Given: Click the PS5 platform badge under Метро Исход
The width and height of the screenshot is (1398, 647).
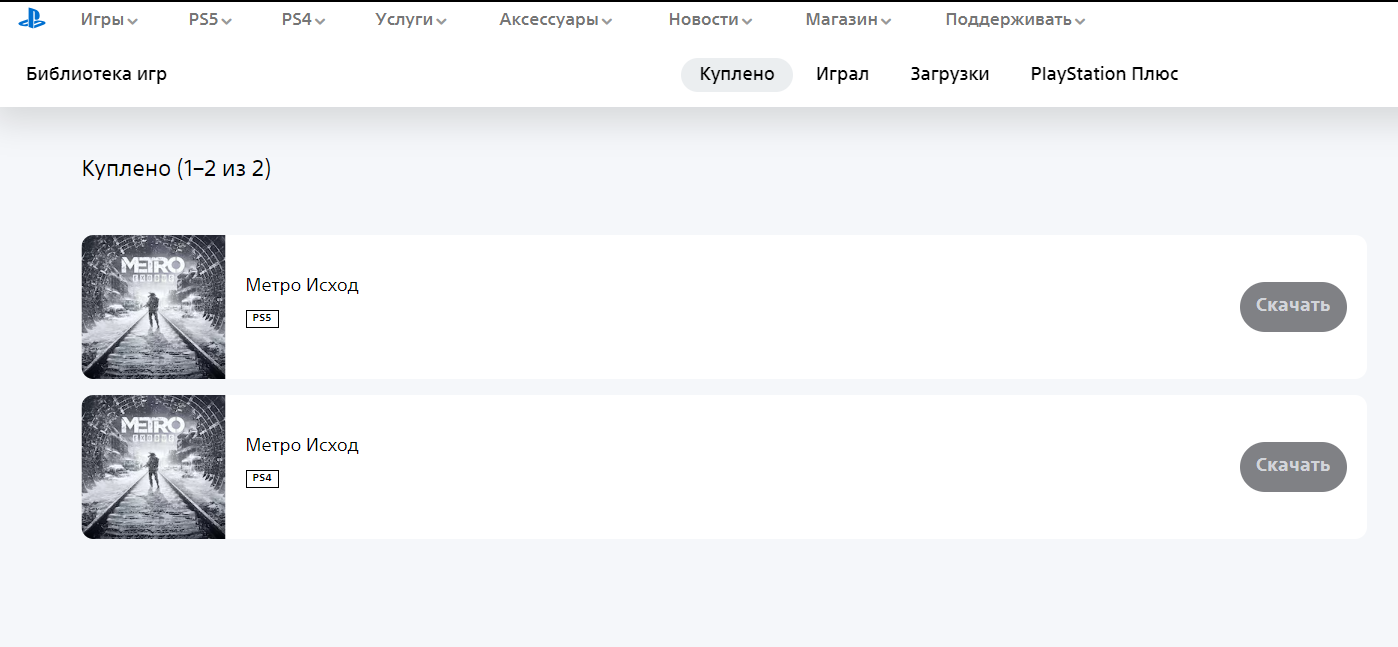Looking at the screenshot, I should click(262, 318).
